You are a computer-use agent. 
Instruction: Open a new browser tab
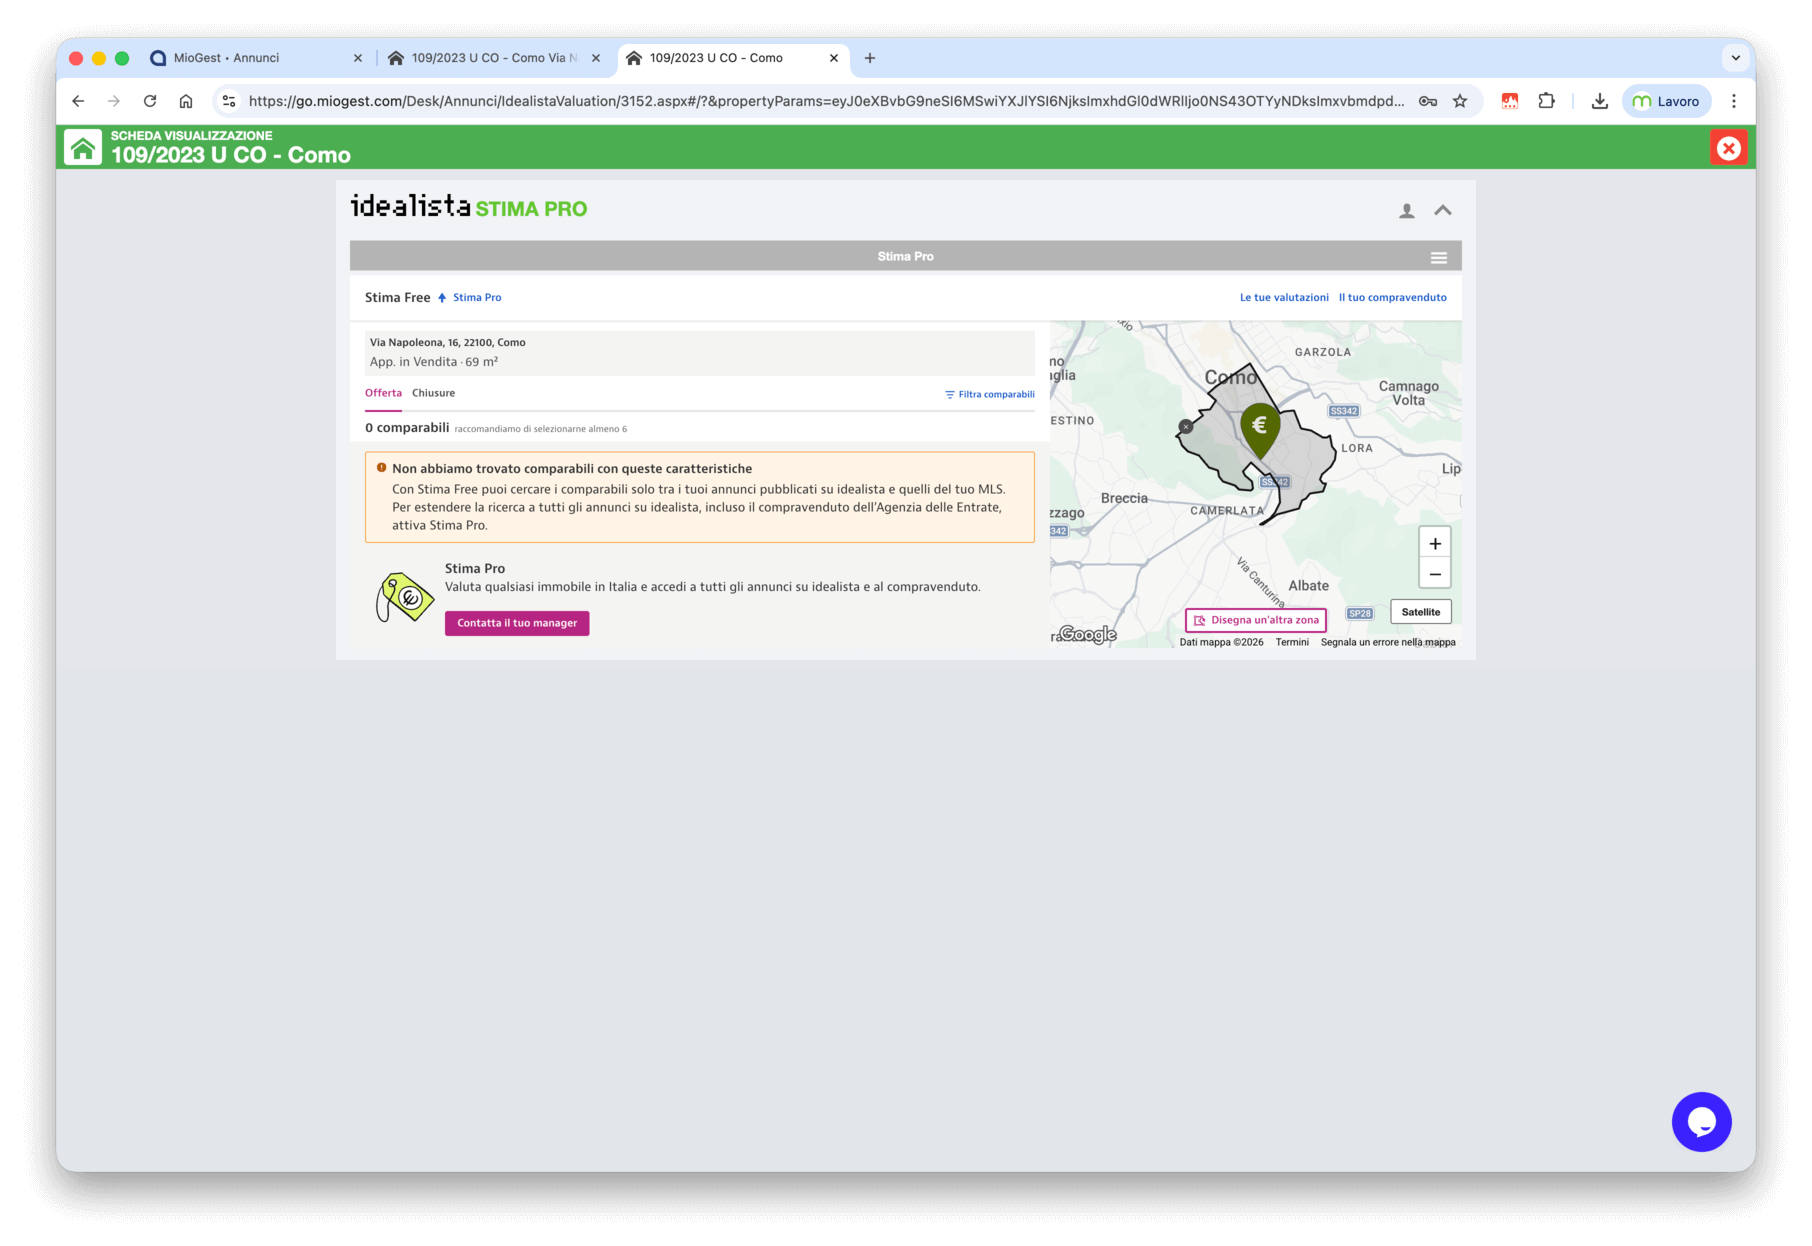(x=870, y=58)
